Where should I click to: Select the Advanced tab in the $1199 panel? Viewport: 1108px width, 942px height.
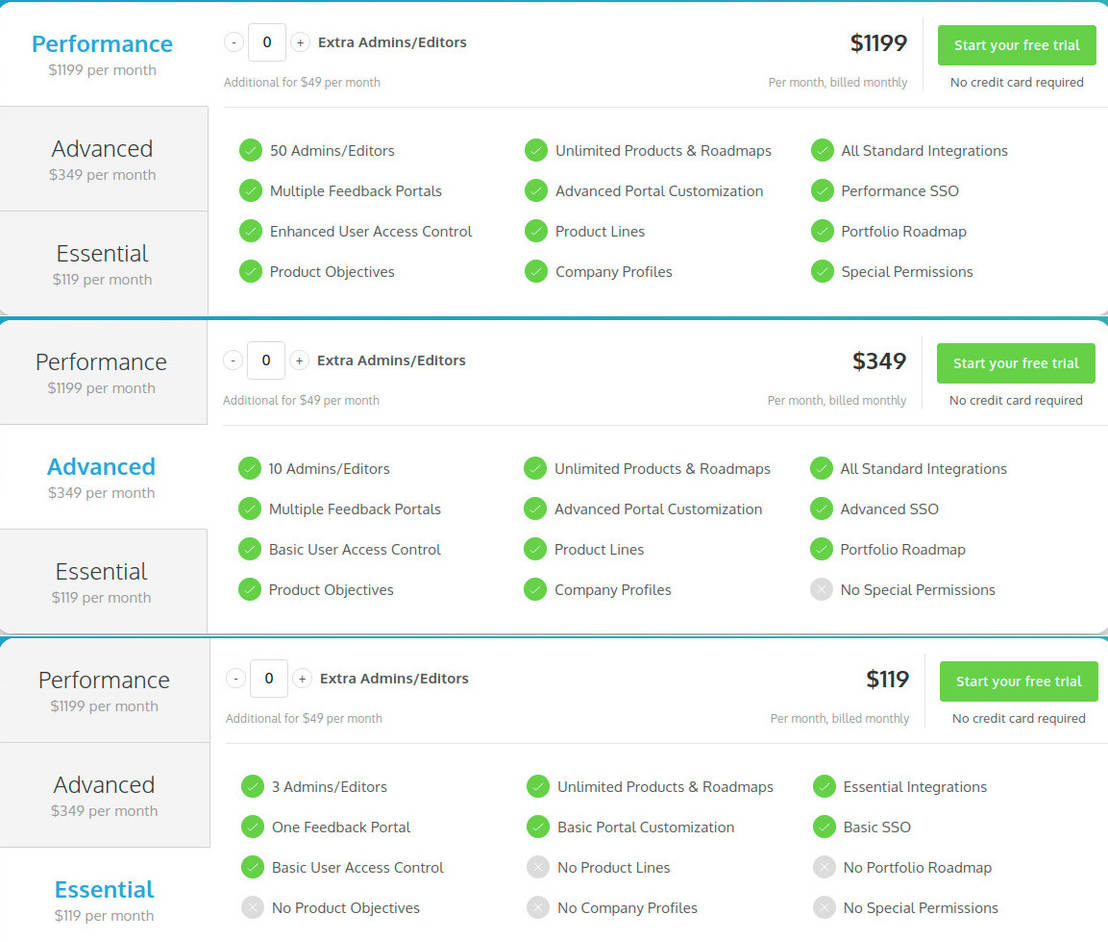tap(104, 159)
